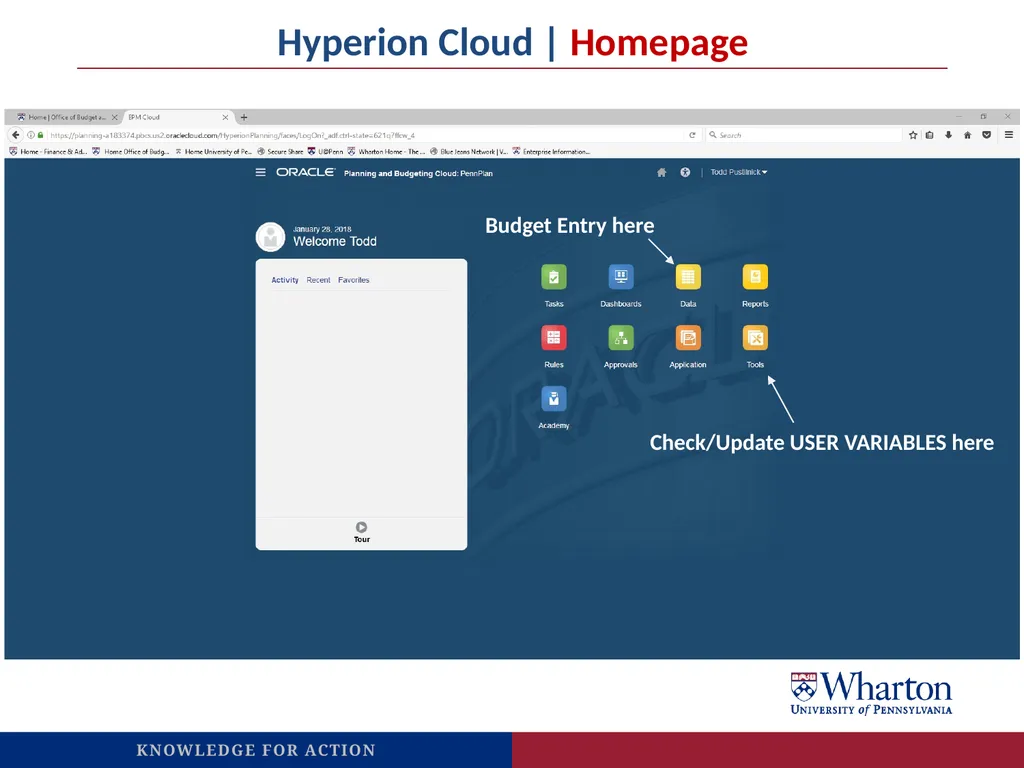
Task: Open the Application icon
Action: point(688,338)
